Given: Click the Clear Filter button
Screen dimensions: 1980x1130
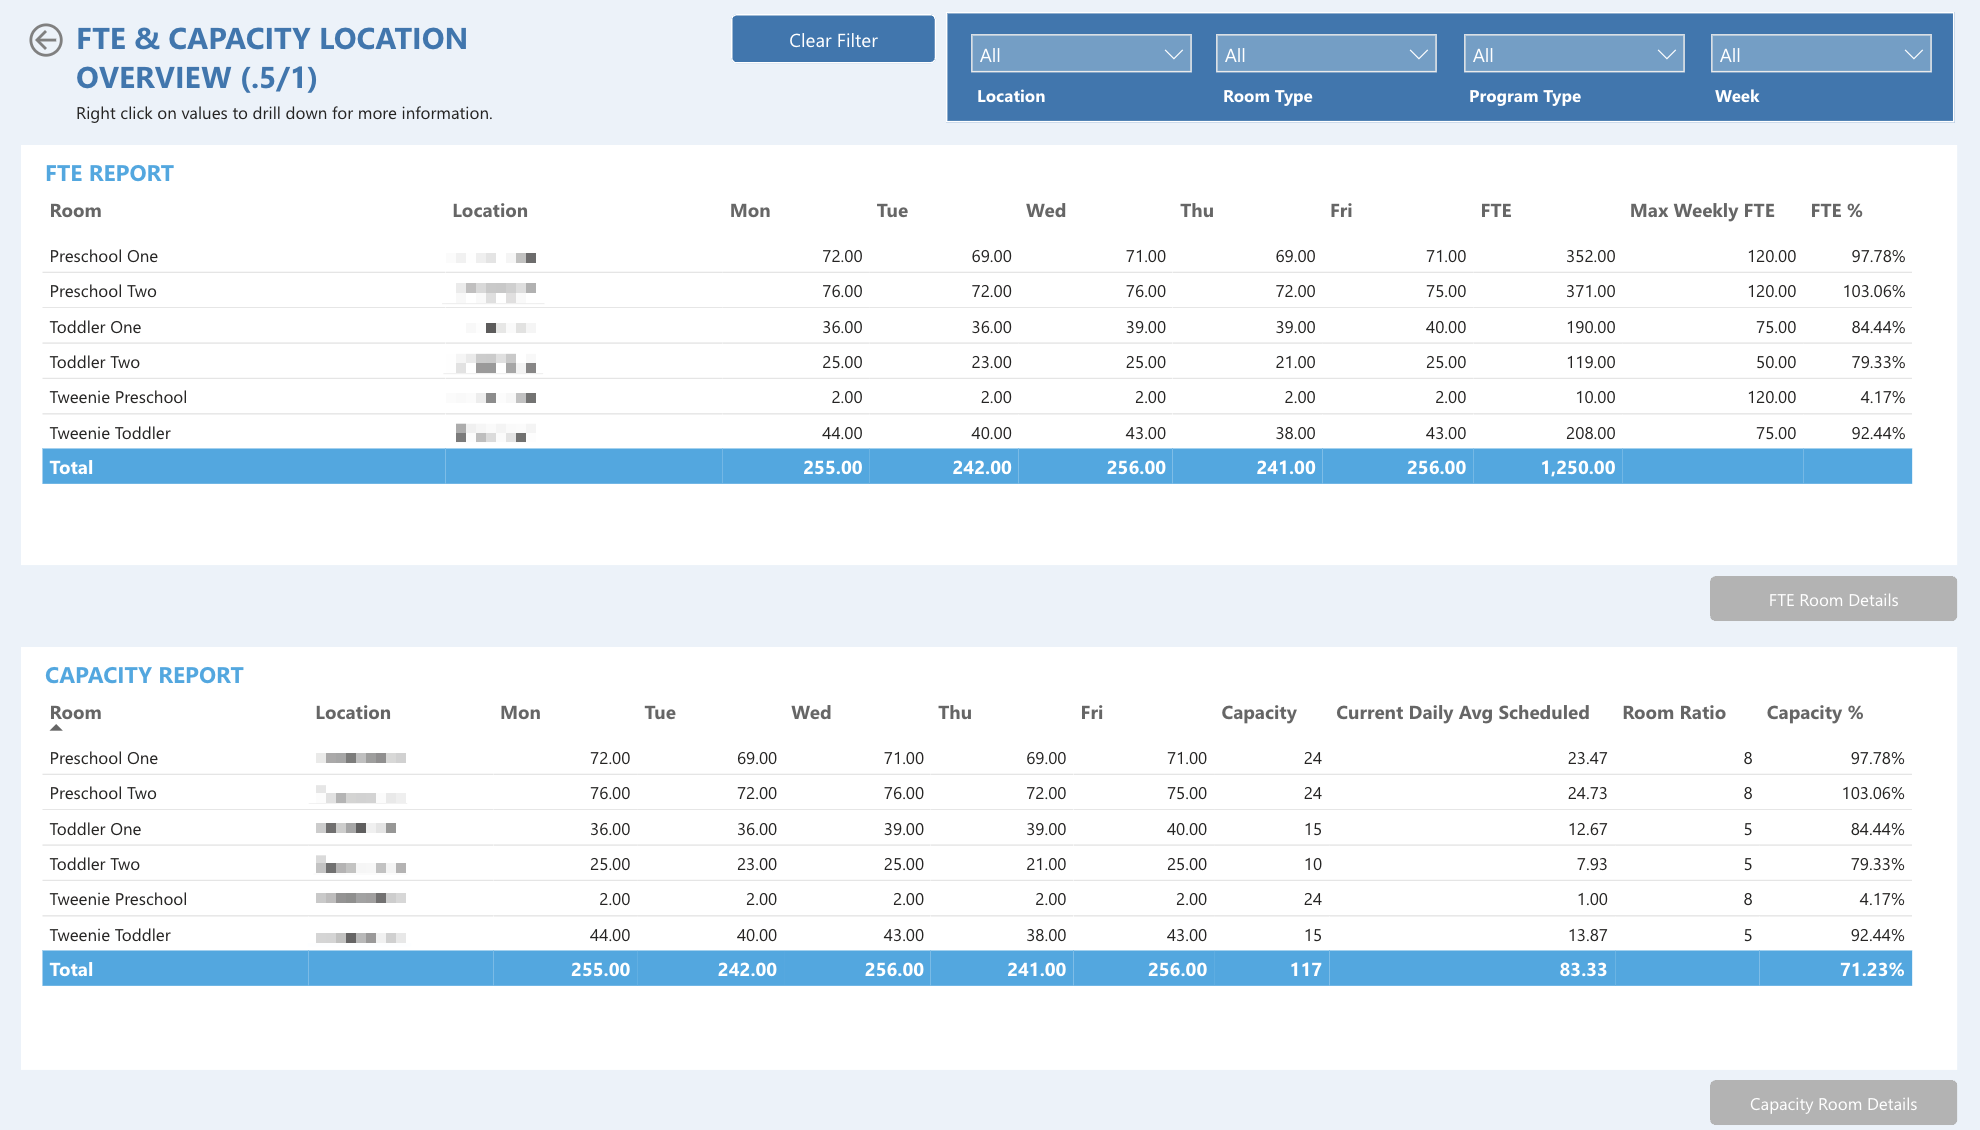Looking at the screenshot, I should pos(833,39).
